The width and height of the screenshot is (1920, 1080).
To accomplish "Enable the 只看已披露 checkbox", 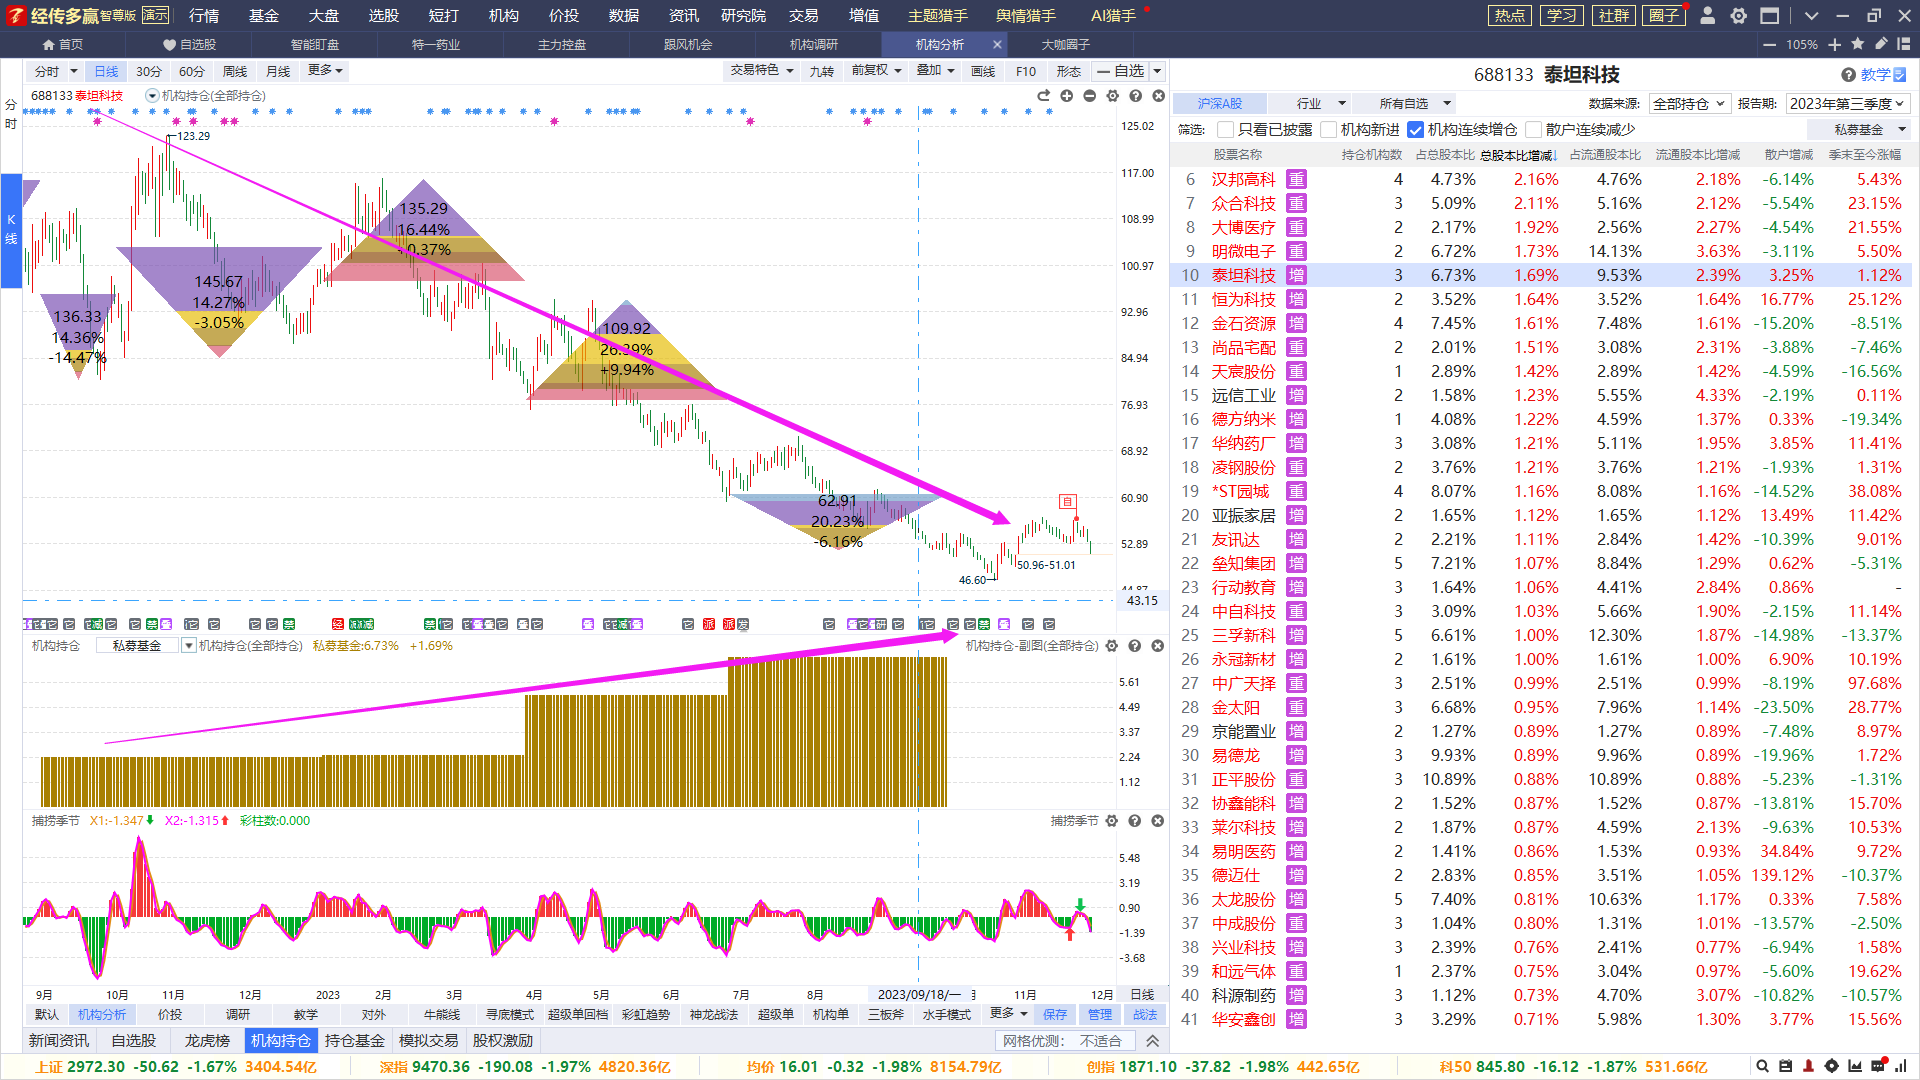I will 1225,130.
